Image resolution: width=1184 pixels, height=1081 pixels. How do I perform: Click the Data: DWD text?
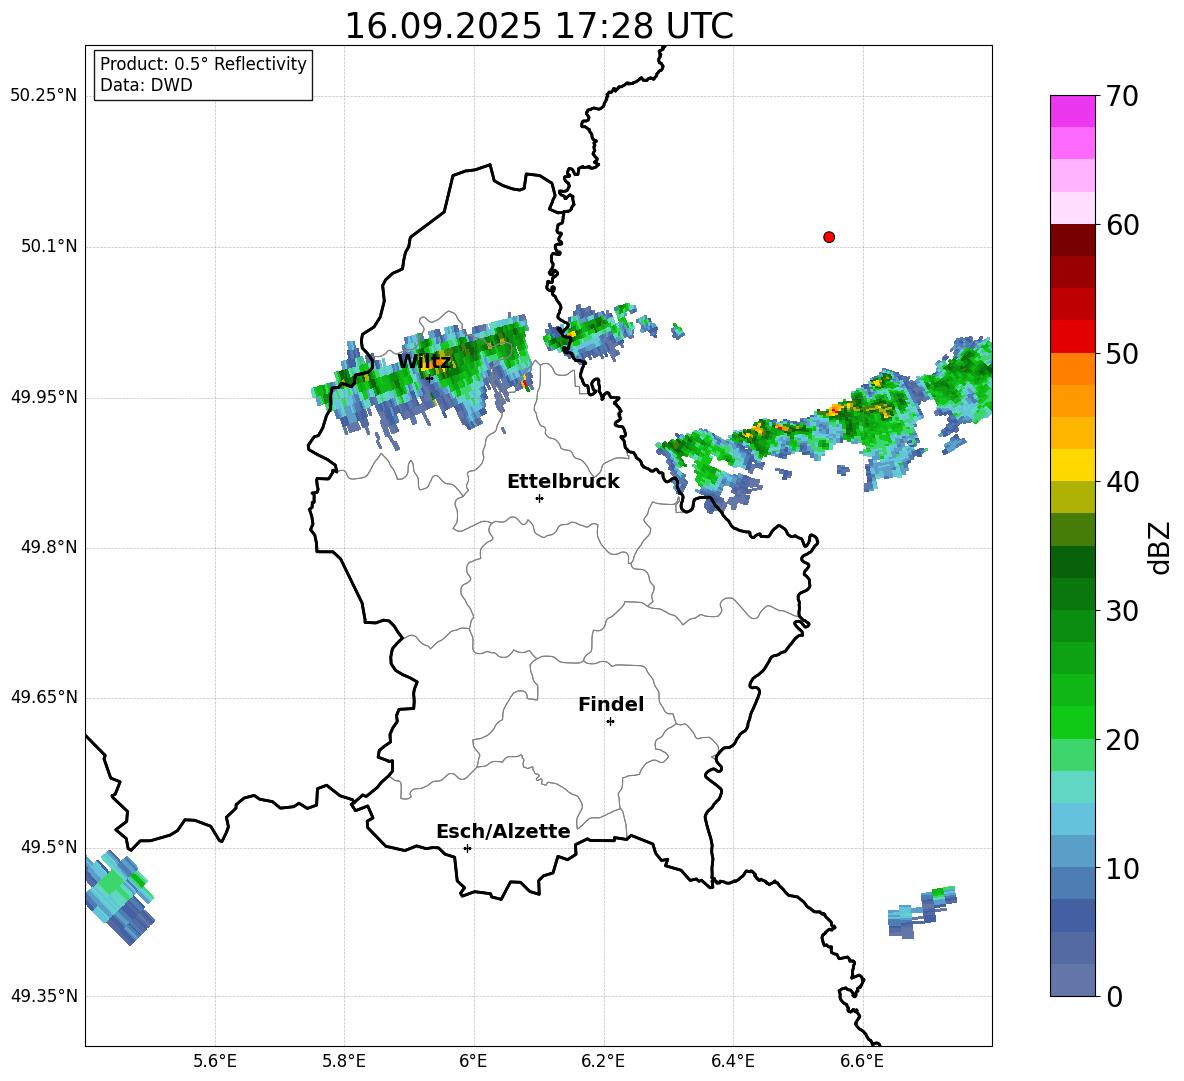click(146, 85)
